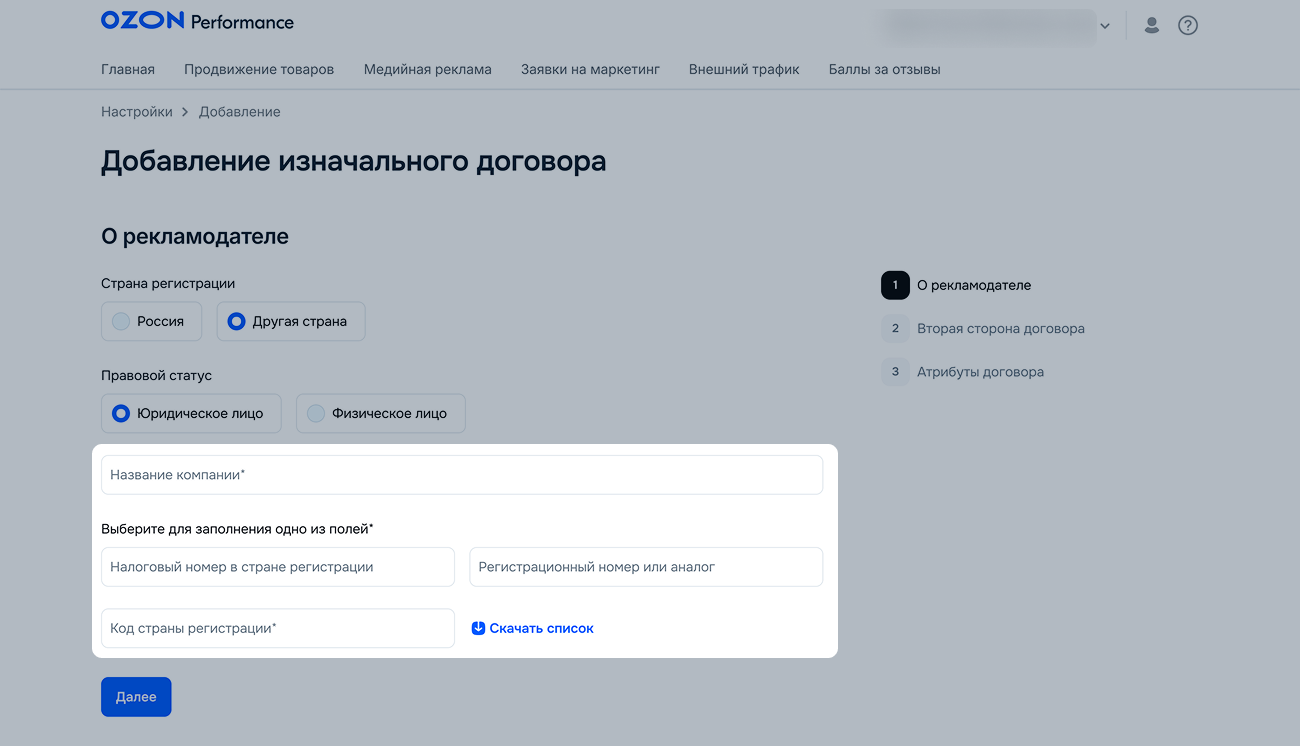Image resolution: width=1300 pixels, height=746 pixels.
Task: Click the Ozon Performance logo
Action: click(197, 21)
